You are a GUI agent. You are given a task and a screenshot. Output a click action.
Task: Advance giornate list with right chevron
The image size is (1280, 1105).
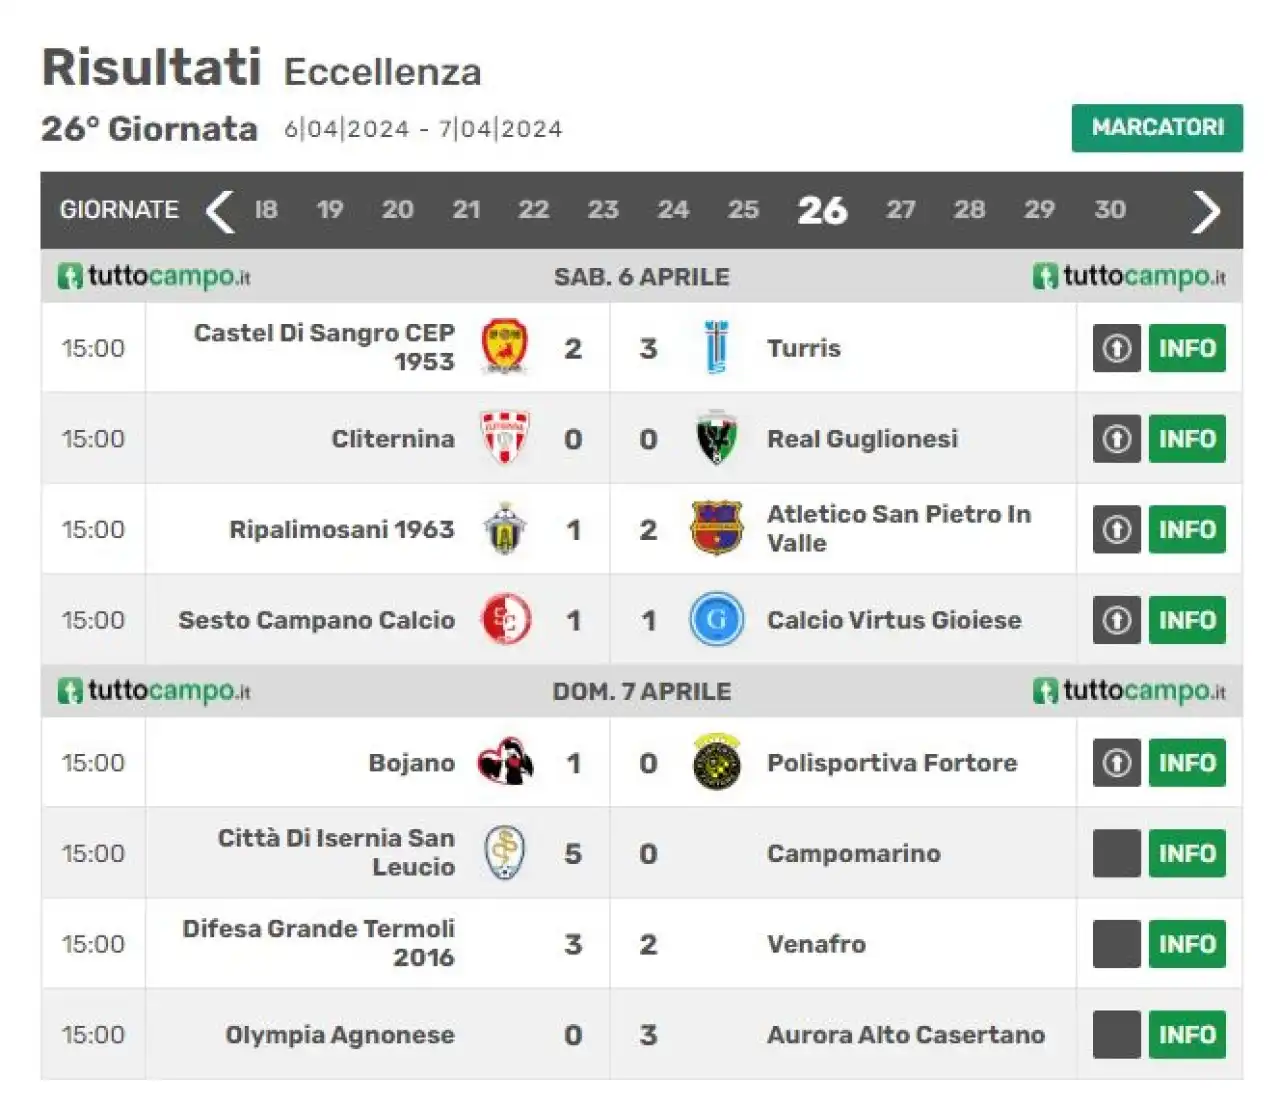coord(1207,210)
